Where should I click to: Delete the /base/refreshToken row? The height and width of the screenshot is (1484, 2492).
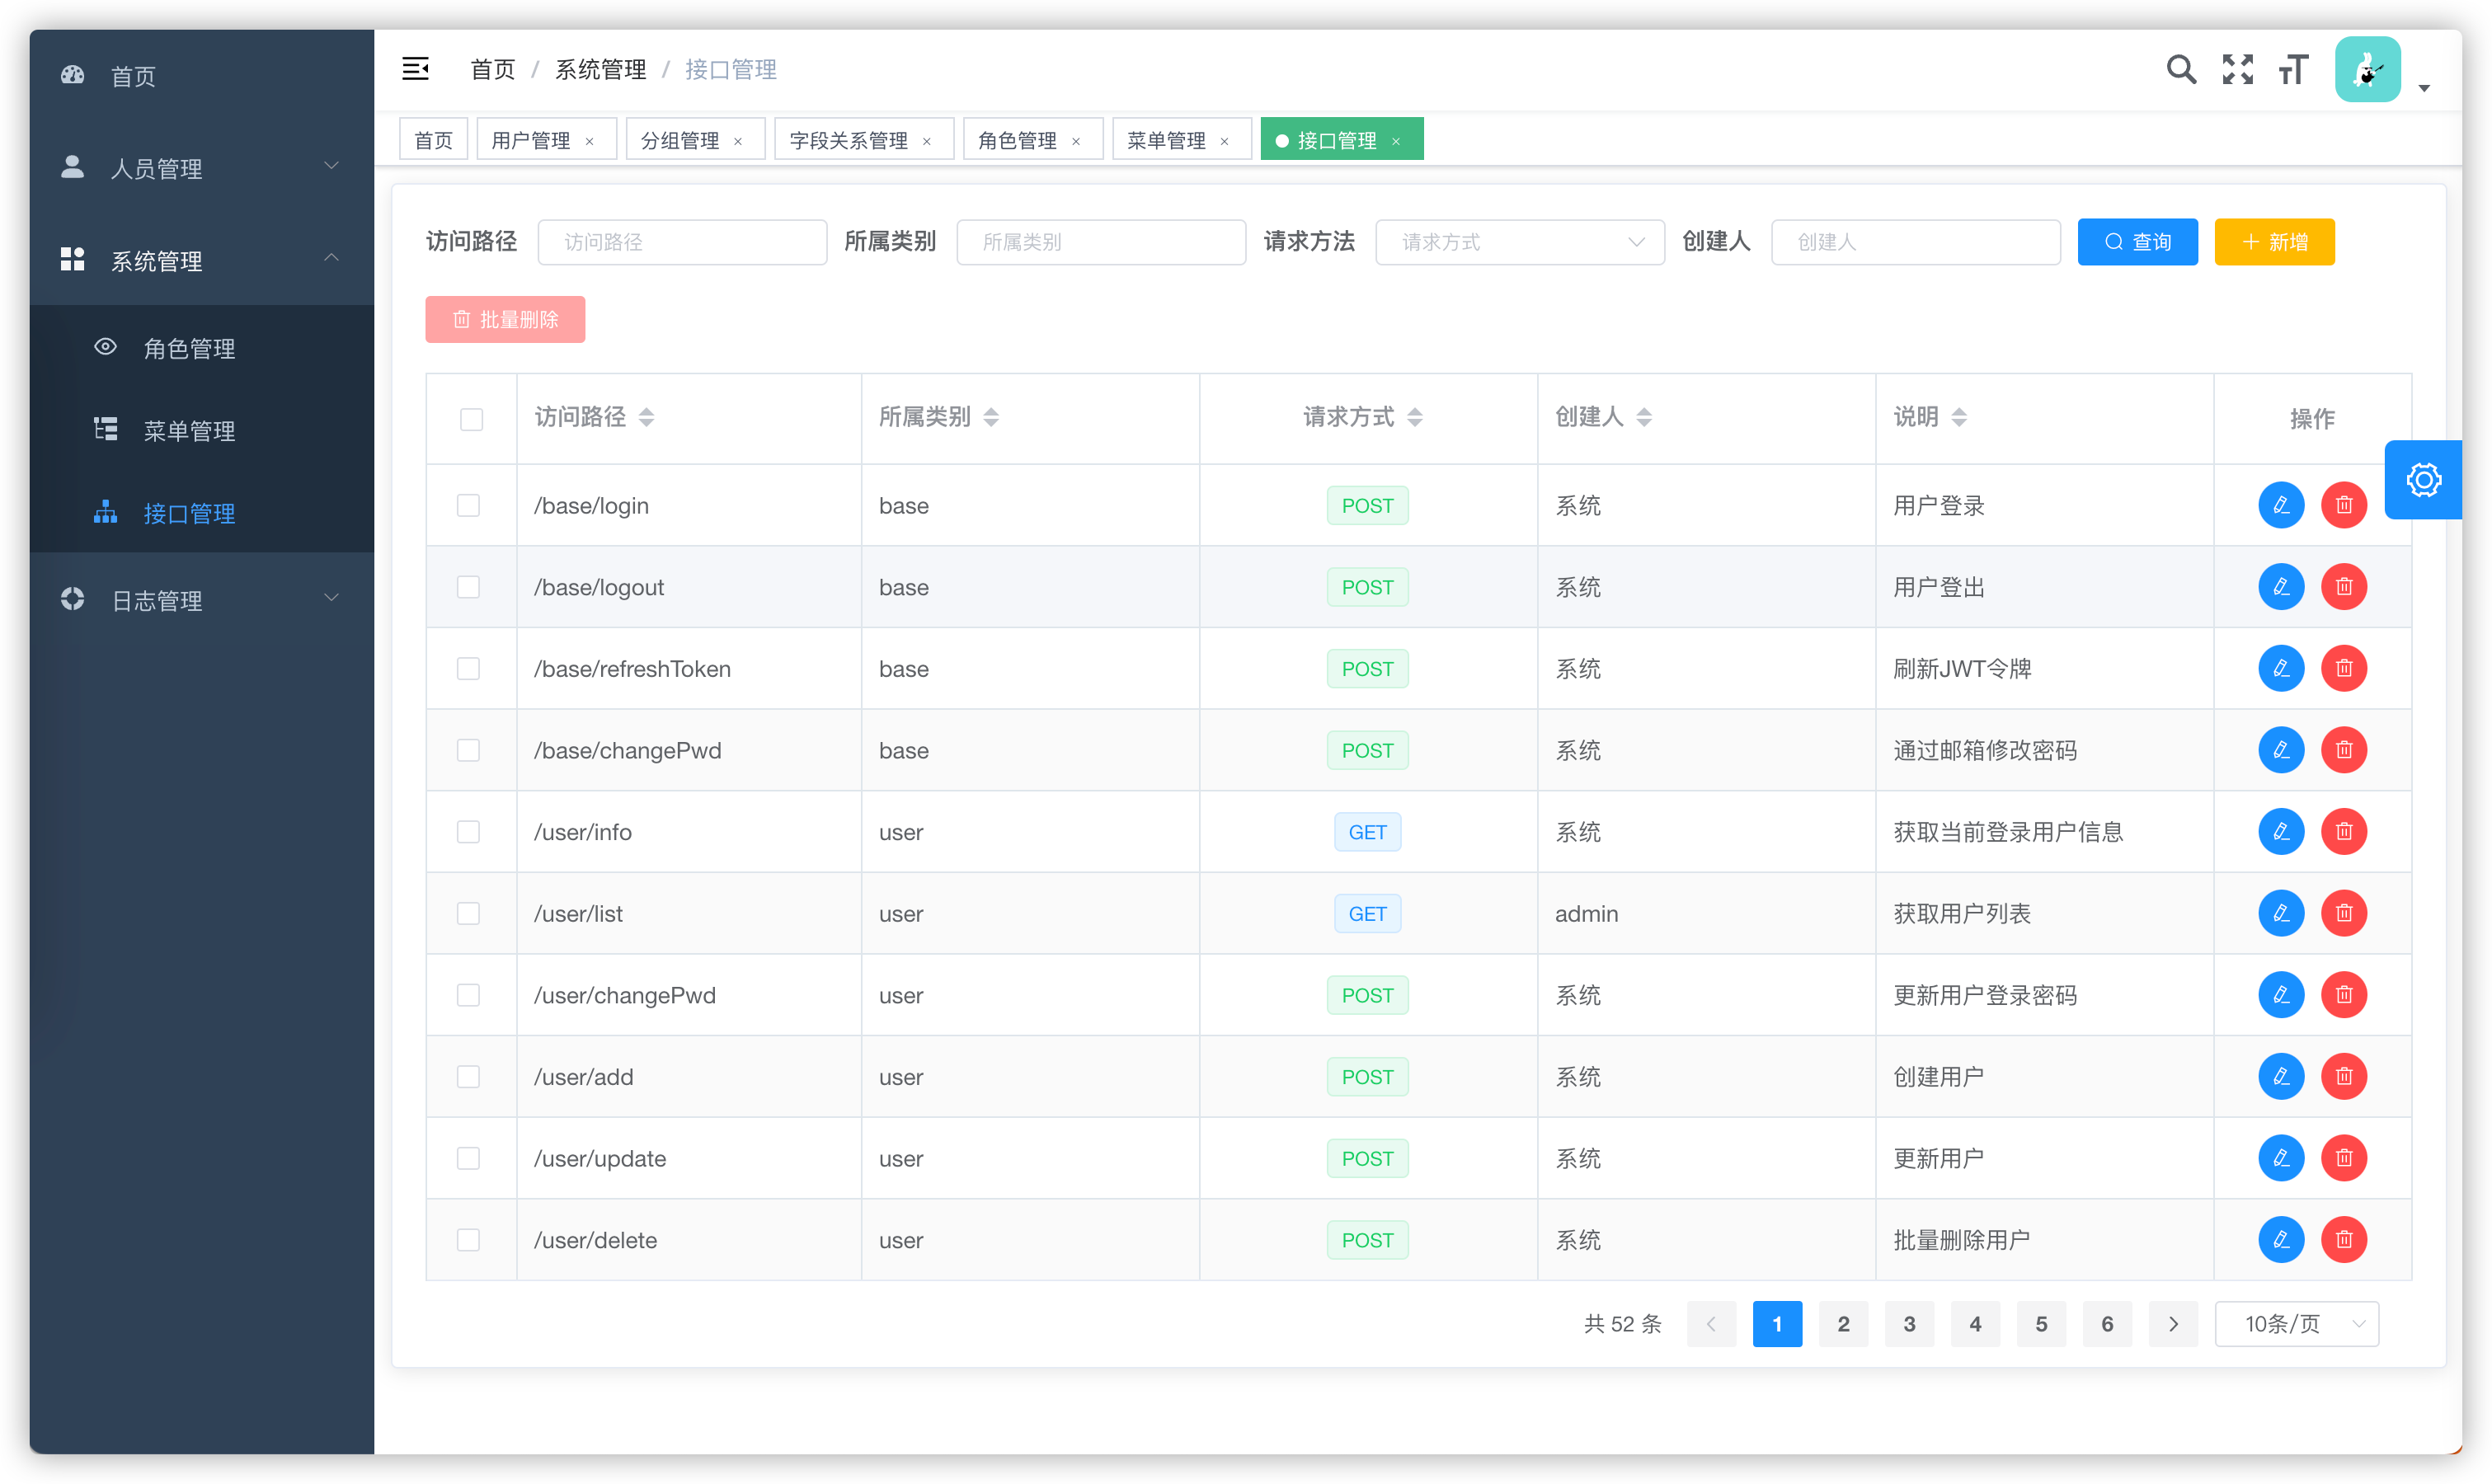point(2343,669)
